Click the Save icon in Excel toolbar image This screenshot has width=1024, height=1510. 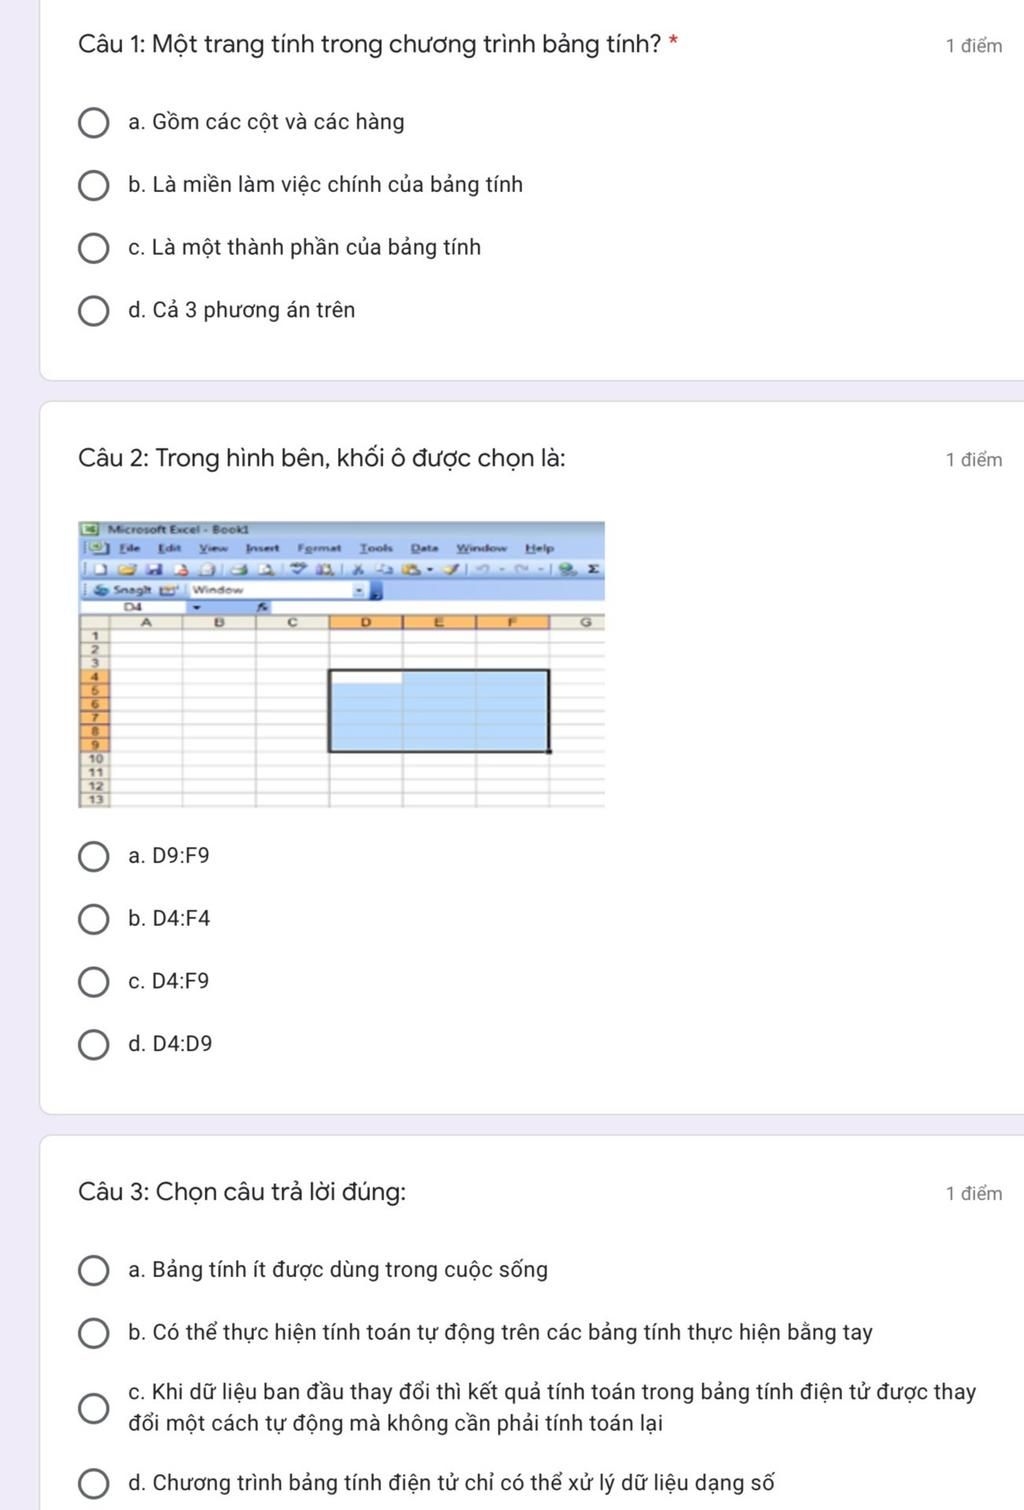(x=154, y=569)
